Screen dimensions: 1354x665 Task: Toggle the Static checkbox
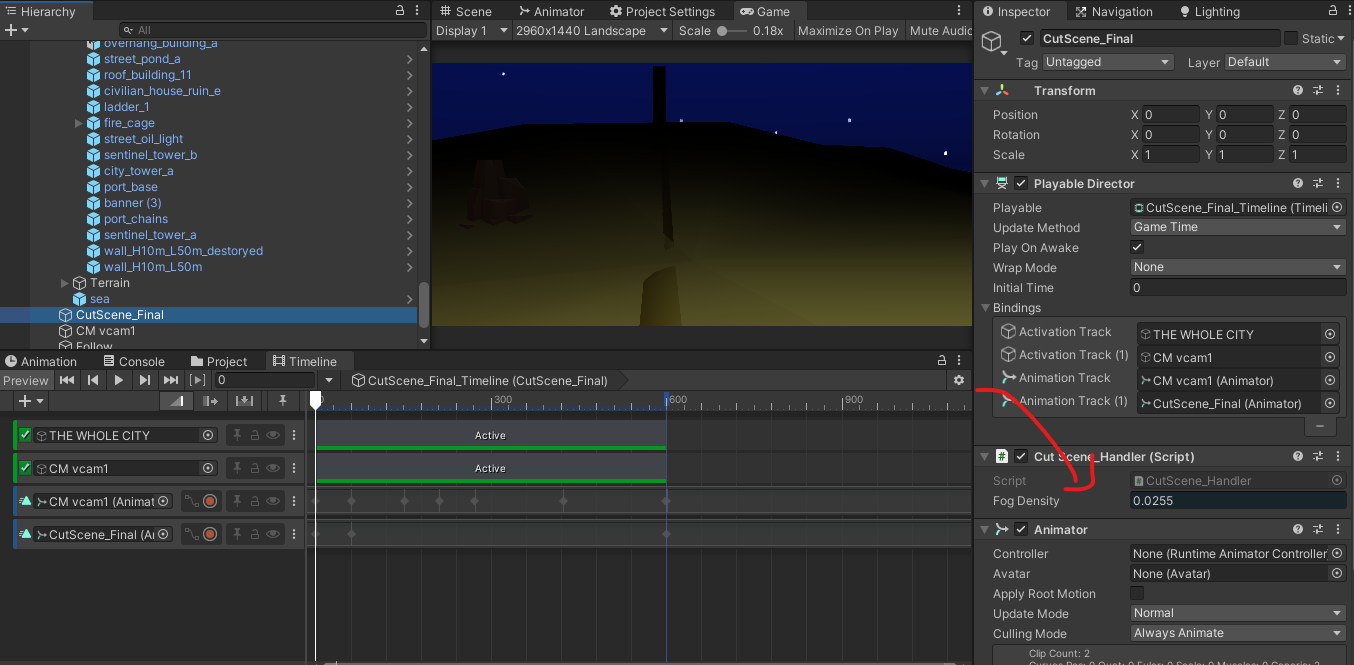tap(1293, 39)
